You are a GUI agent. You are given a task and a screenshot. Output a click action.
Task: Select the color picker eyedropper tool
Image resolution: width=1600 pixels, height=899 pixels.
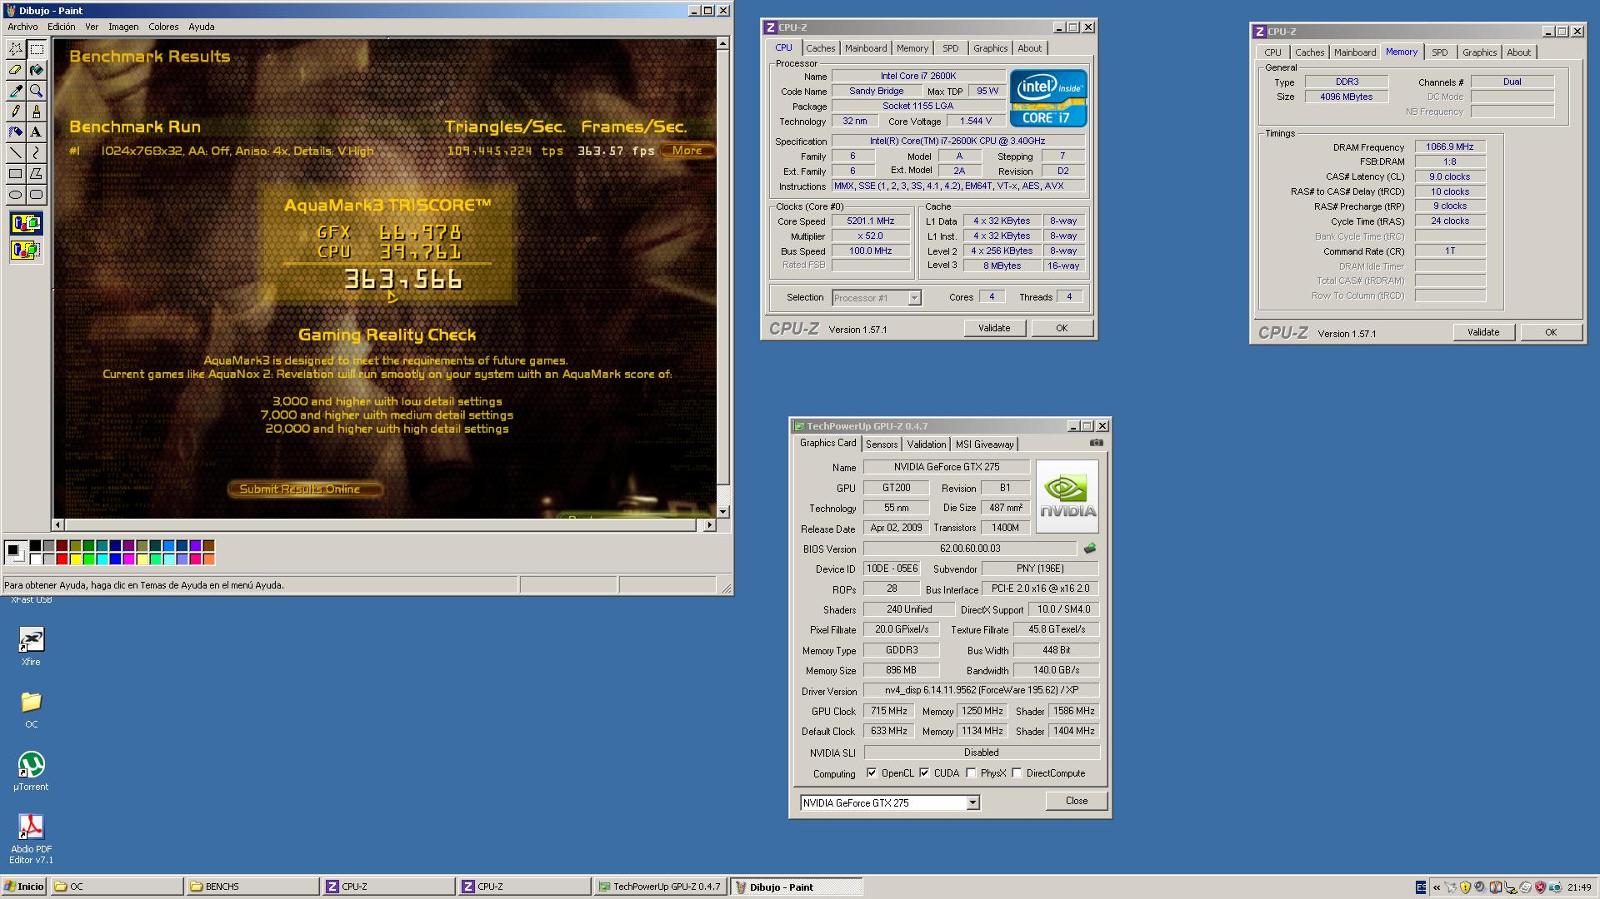point(15,91)
